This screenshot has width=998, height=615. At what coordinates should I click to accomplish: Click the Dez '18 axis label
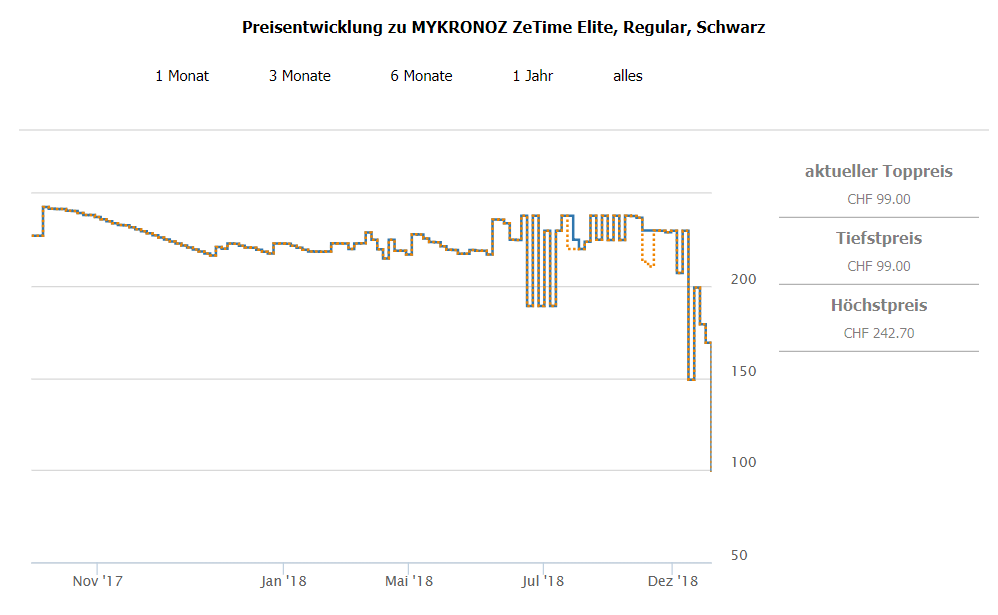pos(673,580)
